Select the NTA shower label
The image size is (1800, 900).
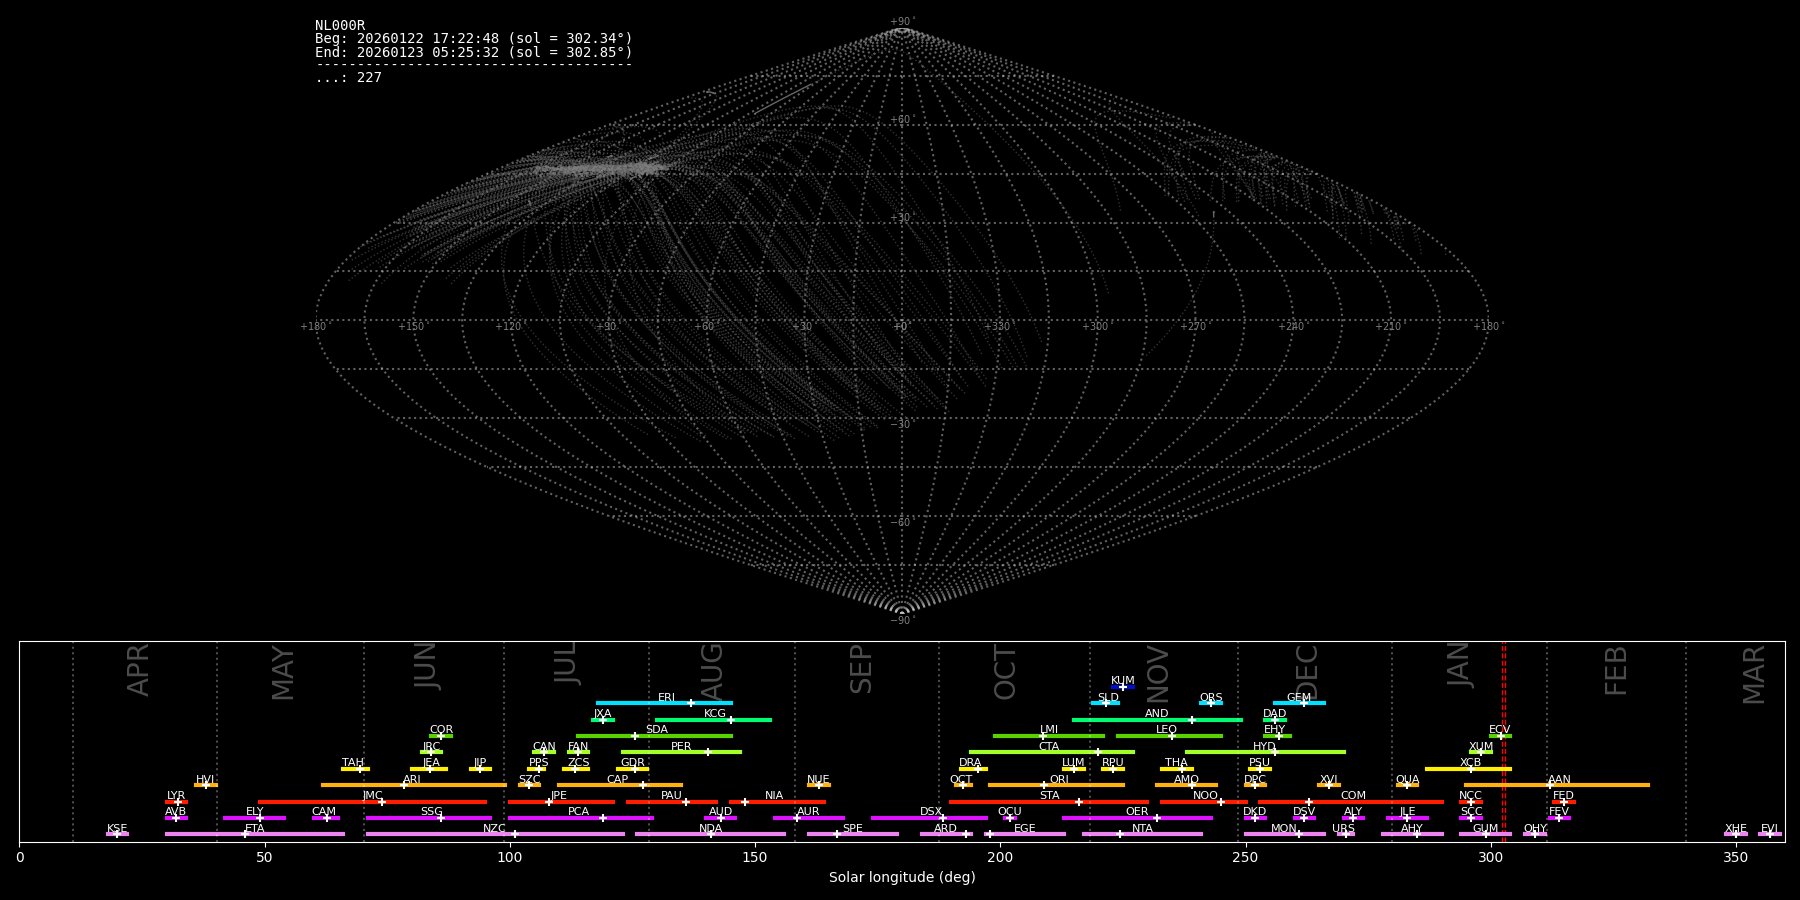pos(1142,829)
